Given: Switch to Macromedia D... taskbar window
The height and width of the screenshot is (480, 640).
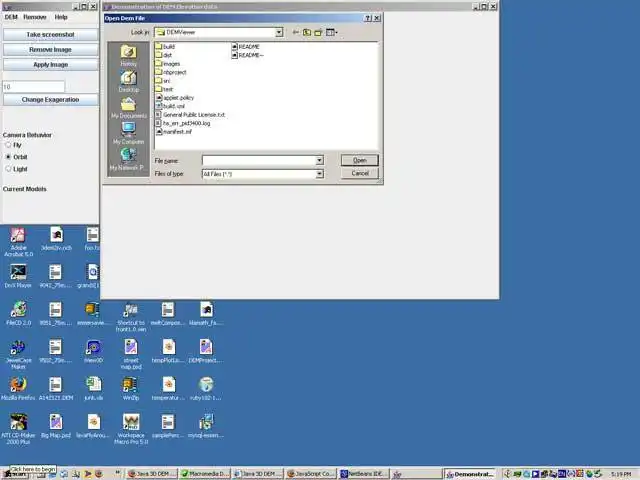Looking at the screenshot, I should tap(204, 474).
